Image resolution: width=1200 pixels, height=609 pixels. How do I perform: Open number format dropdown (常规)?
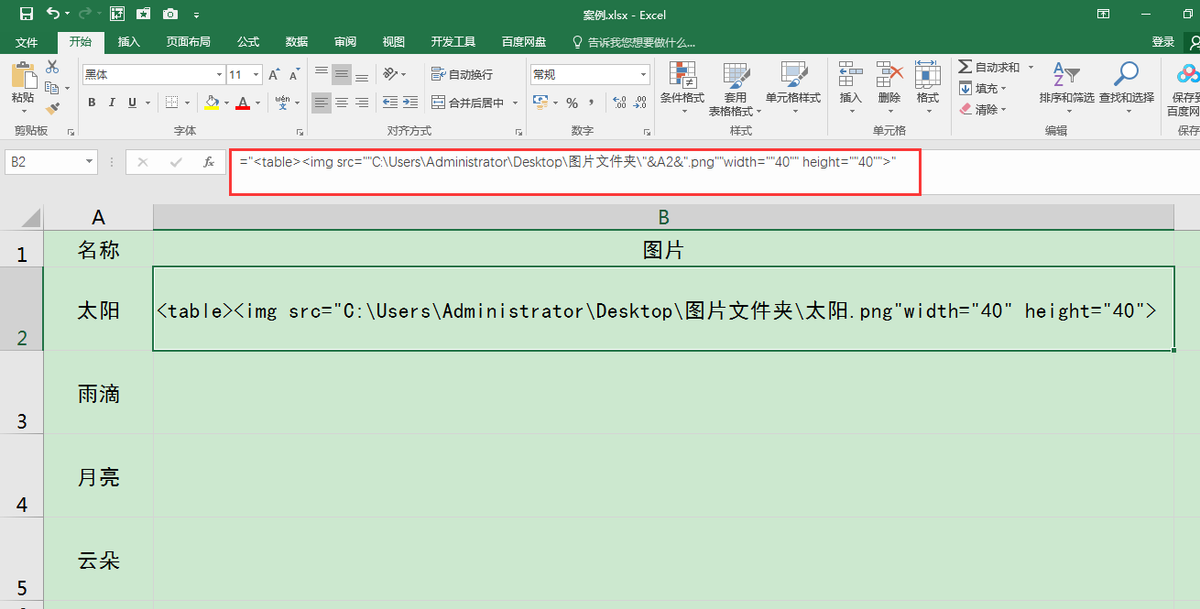coord(643,75)
